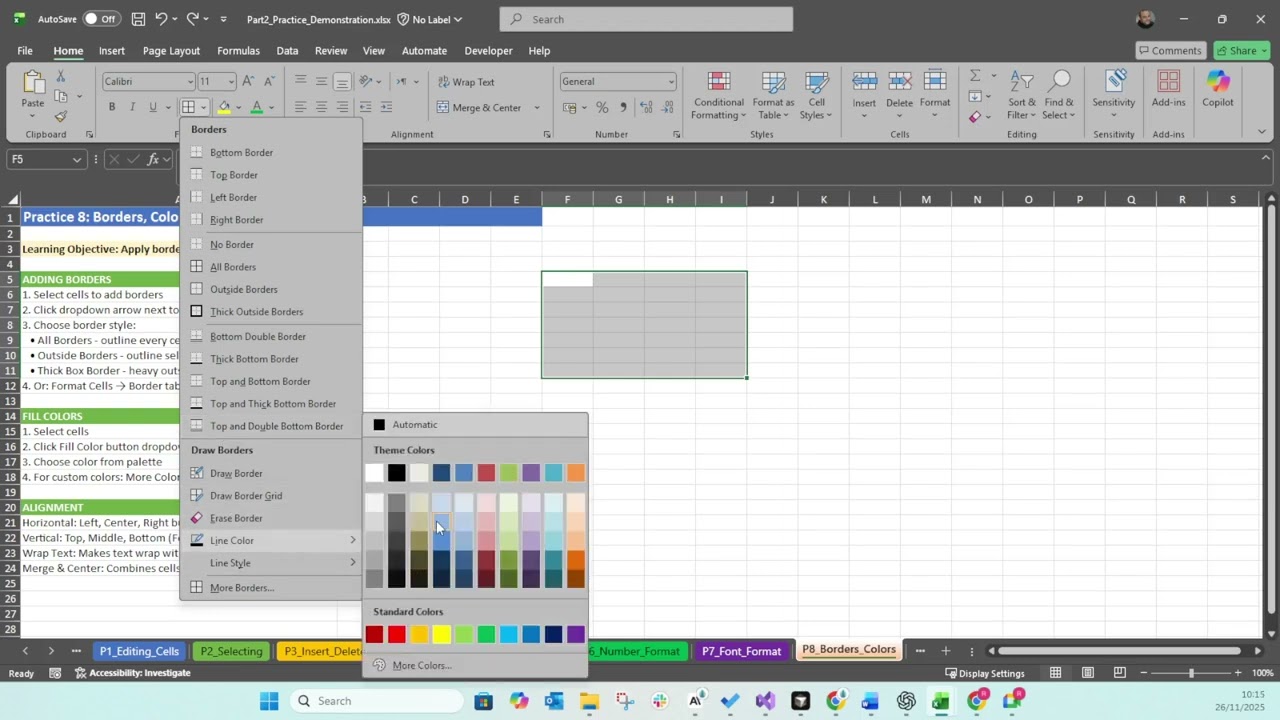
Task: Open the Formulas ribbon tab
Action: [238, 51]
